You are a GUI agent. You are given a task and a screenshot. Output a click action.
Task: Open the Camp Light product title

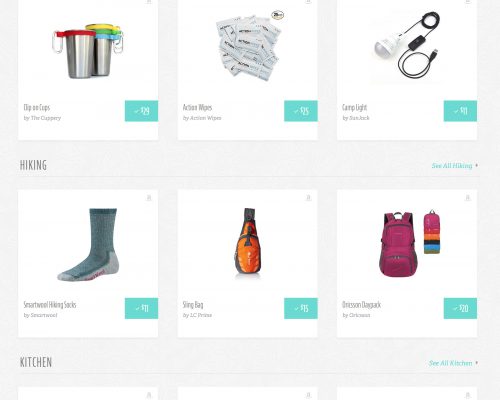pos(354,108)
